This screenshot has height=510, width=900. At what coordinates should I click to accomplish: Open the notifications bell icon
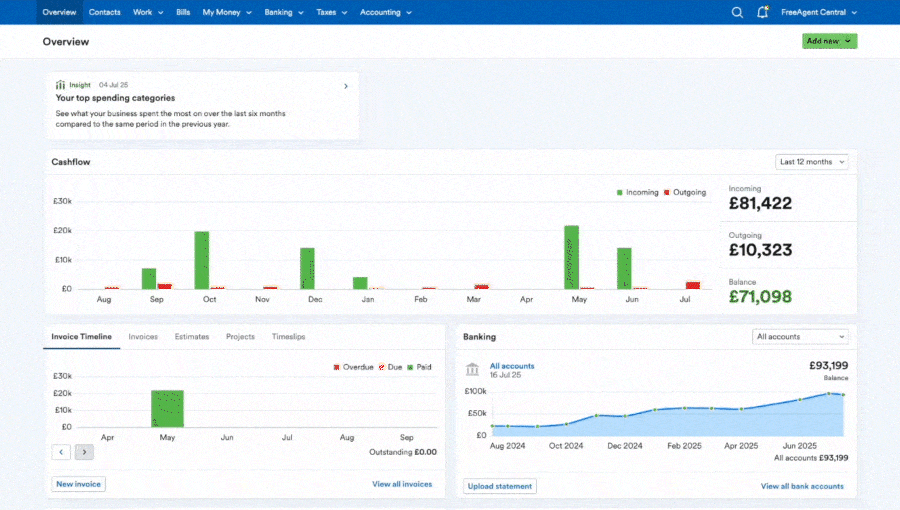763,12
